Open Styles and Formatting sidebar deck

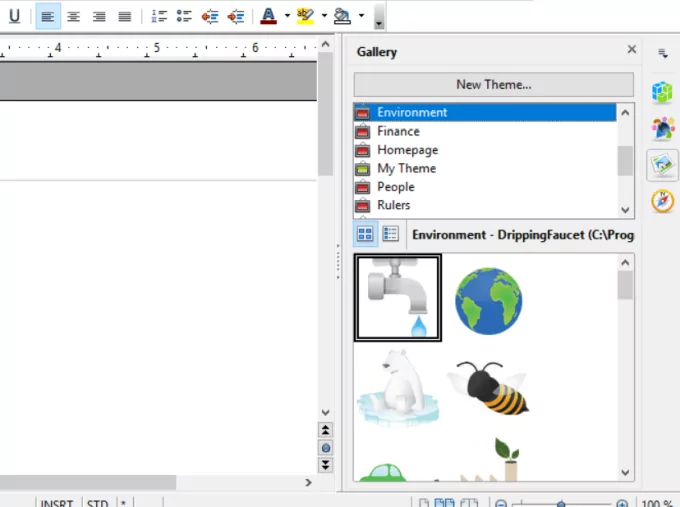click(x=662, y=128)
